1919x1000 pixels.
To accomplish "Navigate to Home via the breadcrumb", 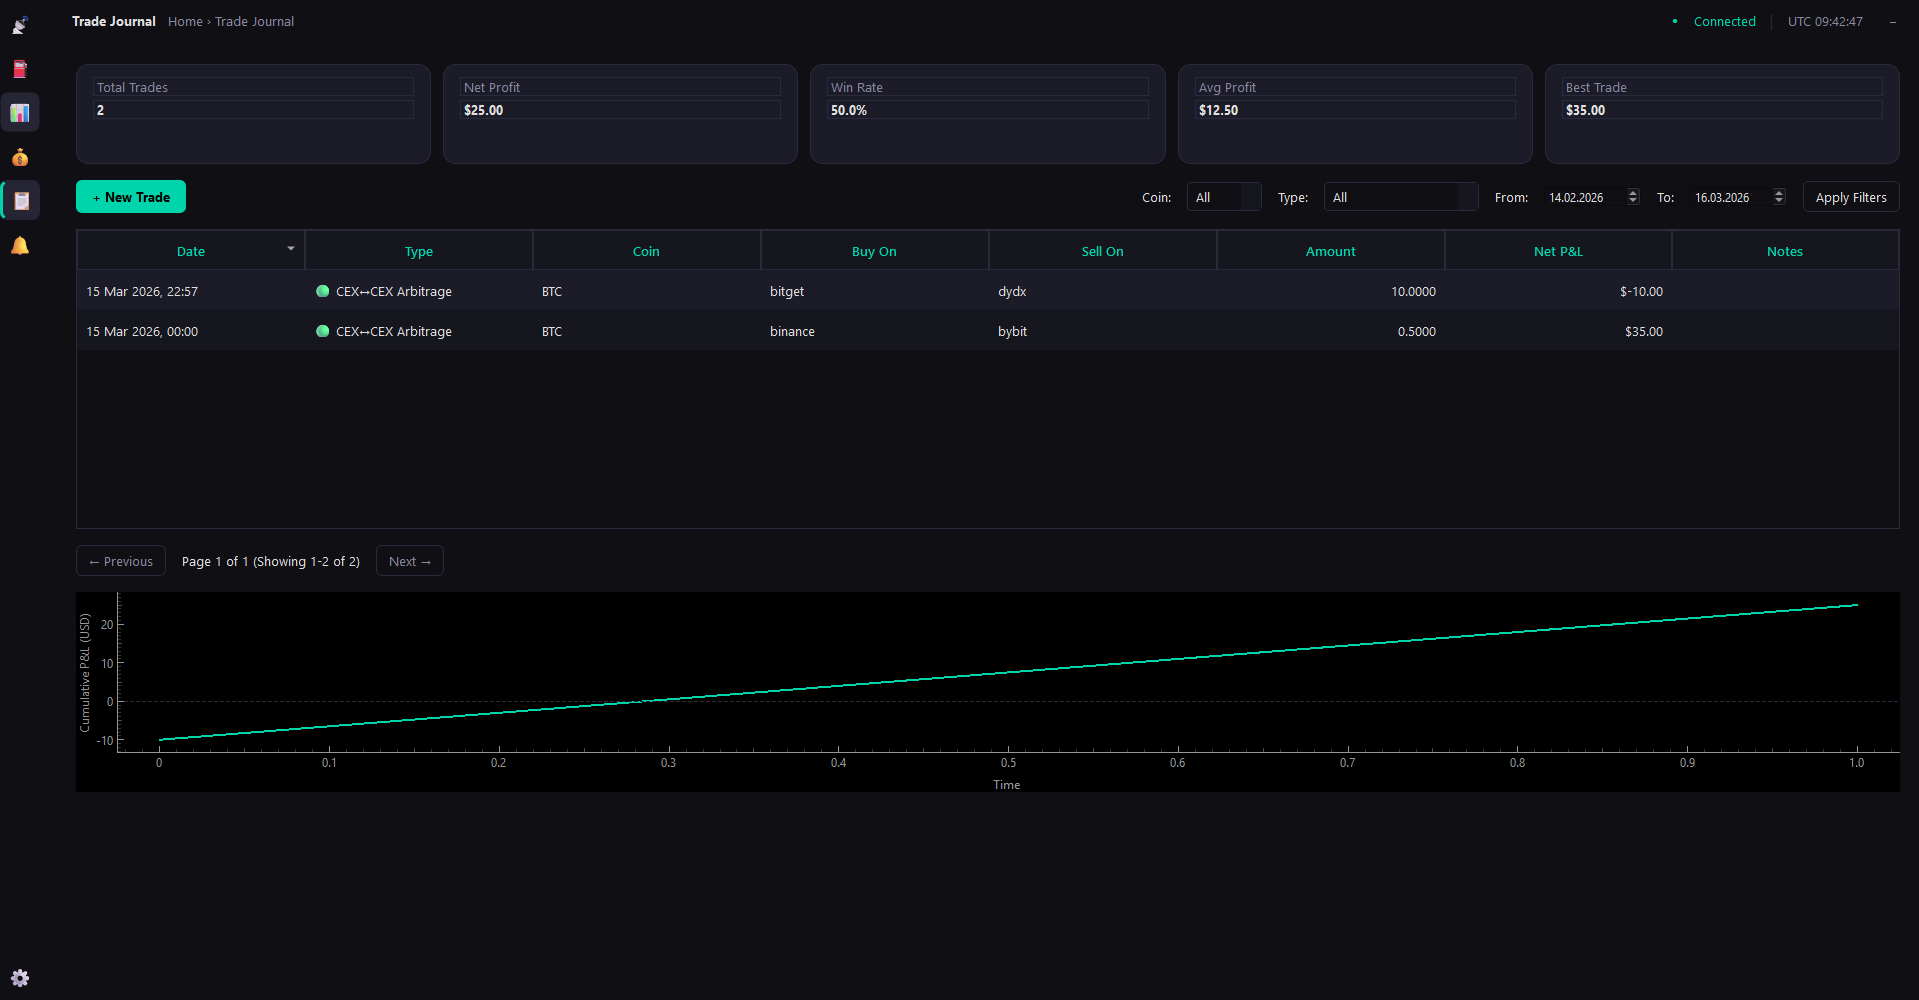I will coord(185,21).
